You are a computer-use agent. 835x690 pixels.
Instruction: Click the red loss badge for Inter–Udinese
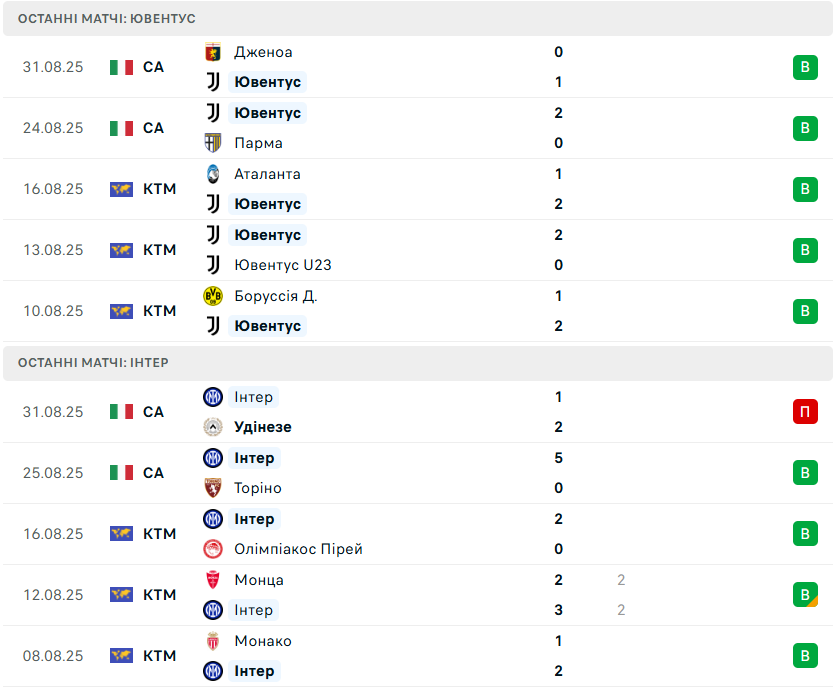click(x=805, y=412)
